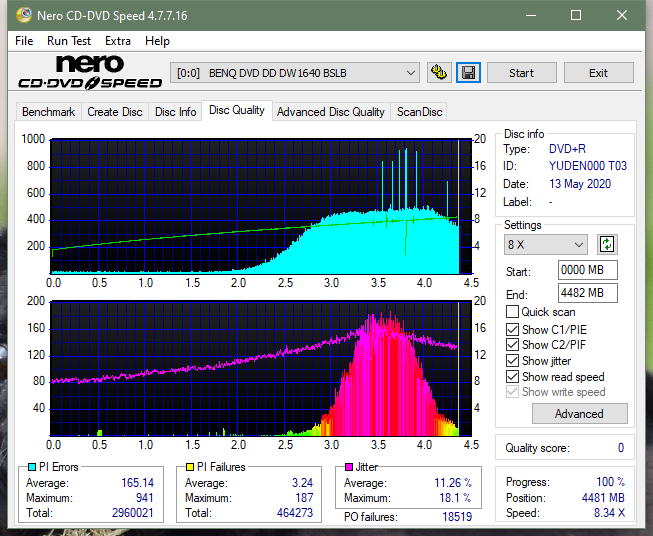Click the End position 4482 MB field
The width and height of the screenshot is (653, 536).
pos(587,293)
